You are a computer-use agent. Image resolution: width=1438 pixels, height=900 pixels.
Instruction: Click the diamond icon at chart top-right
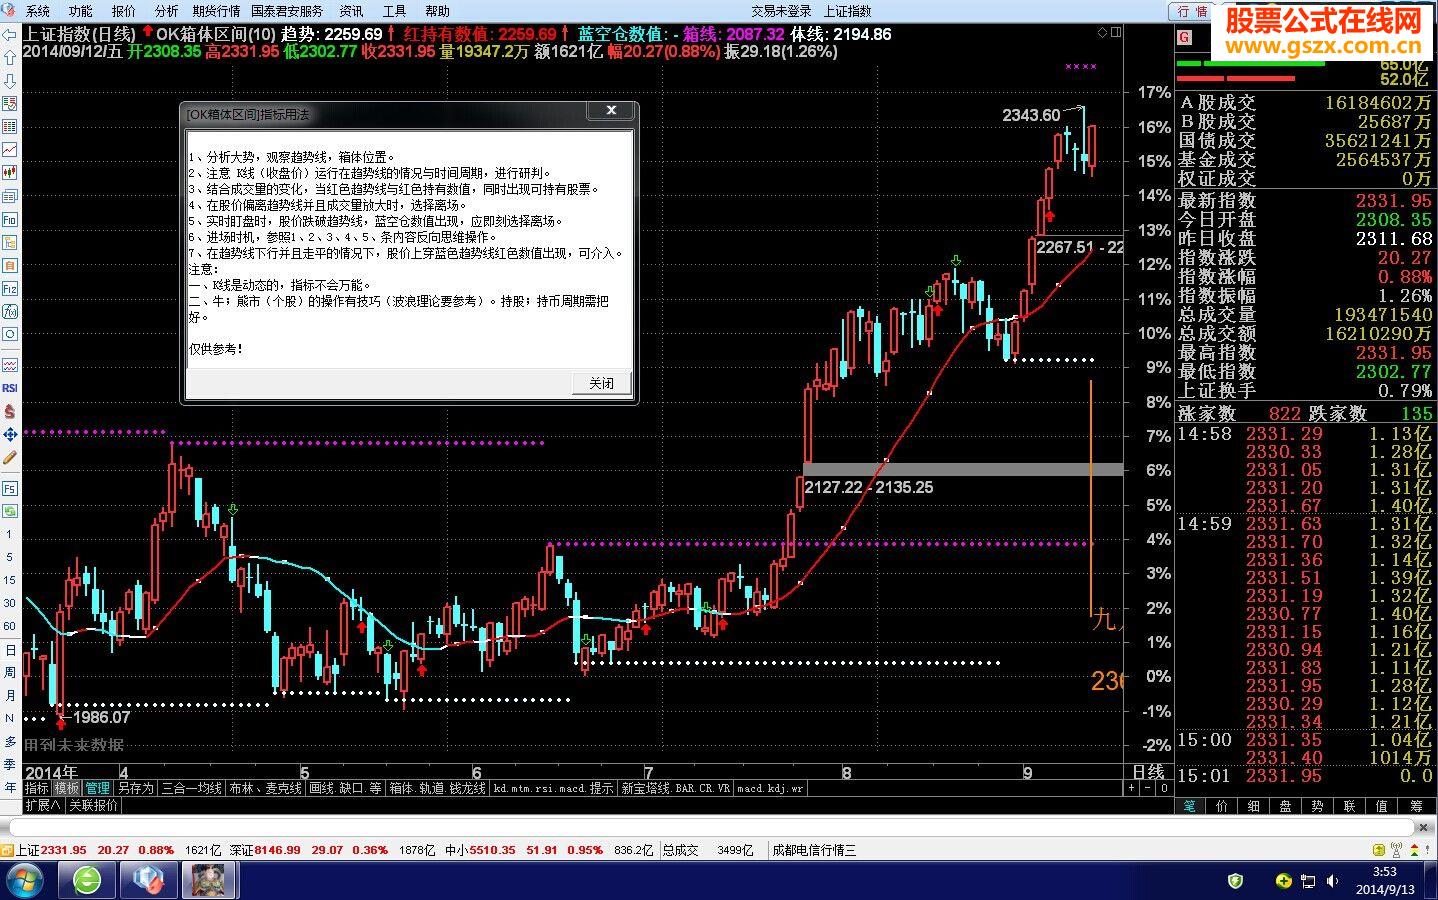[1102, 33]
